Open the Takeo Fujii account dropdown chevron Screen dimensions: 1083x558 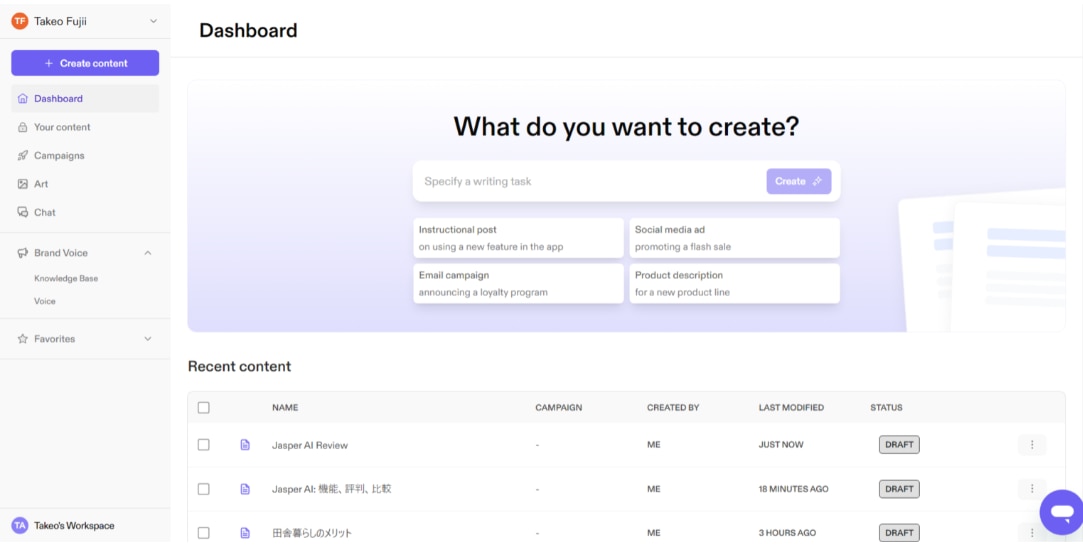point(153,21)
